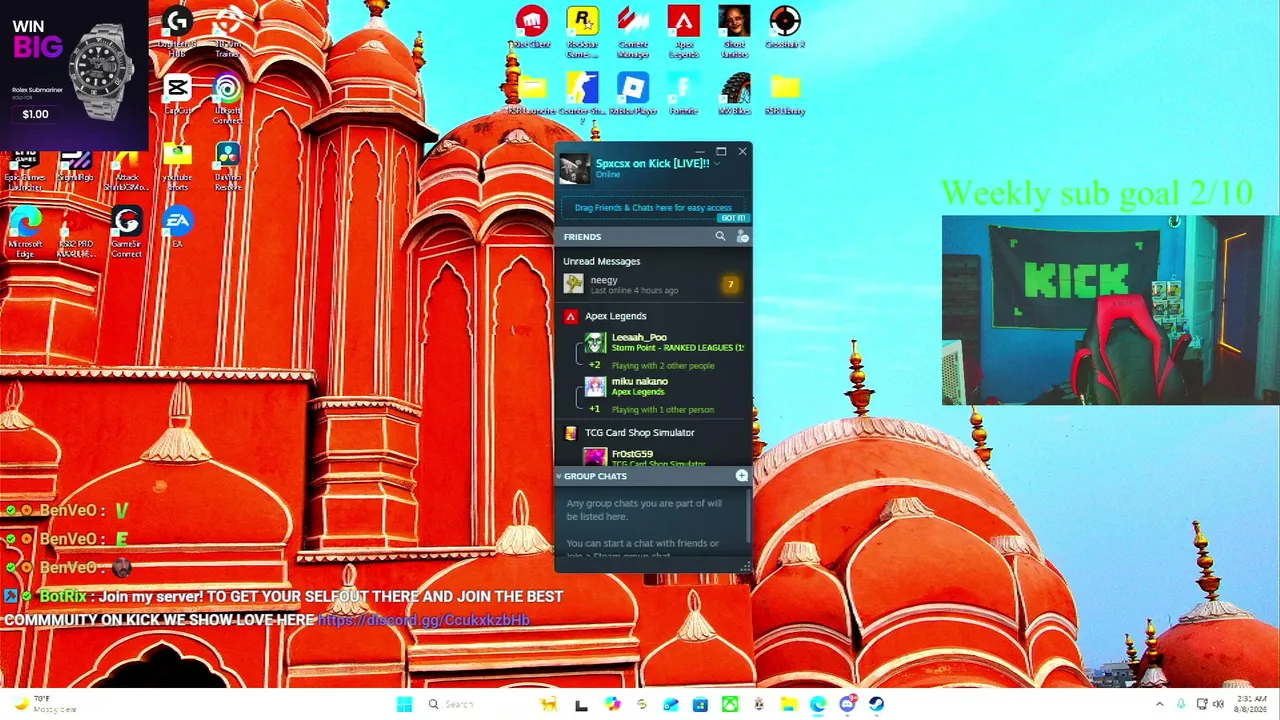Dismiss the tip with GOT IT!
Image resolution: width=1280 pixels, height=720 pixels.
pyautogui.click(x=733, y=218)
